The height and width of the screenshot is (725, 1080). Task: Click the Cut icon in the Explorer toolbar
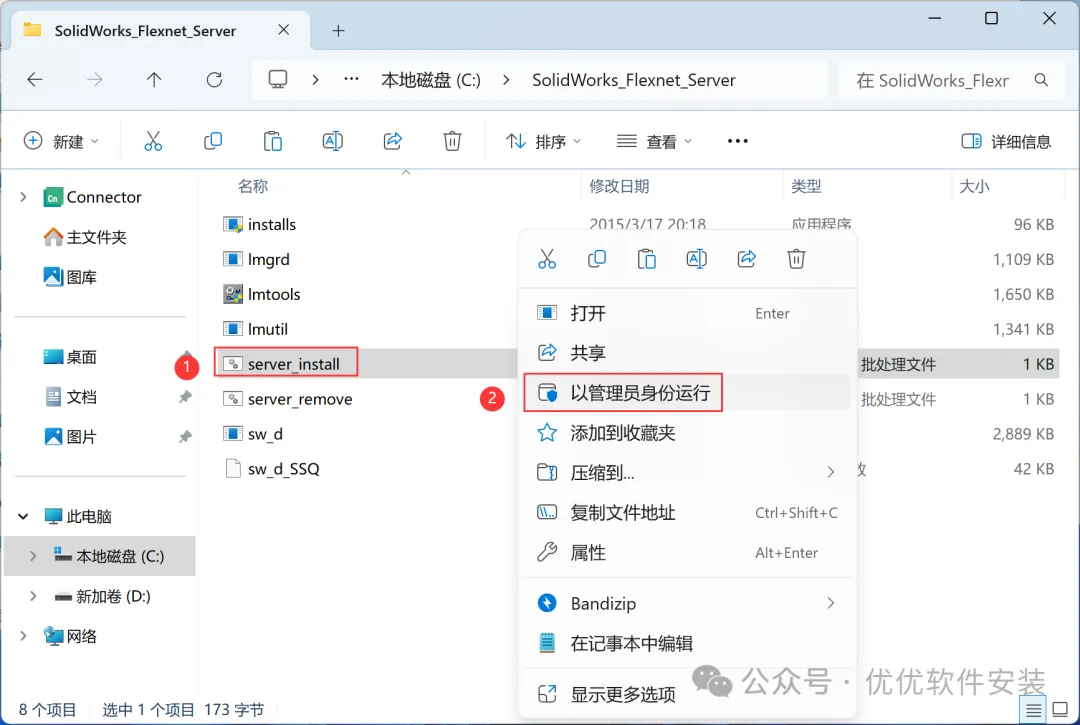click(x=153, y=141)
